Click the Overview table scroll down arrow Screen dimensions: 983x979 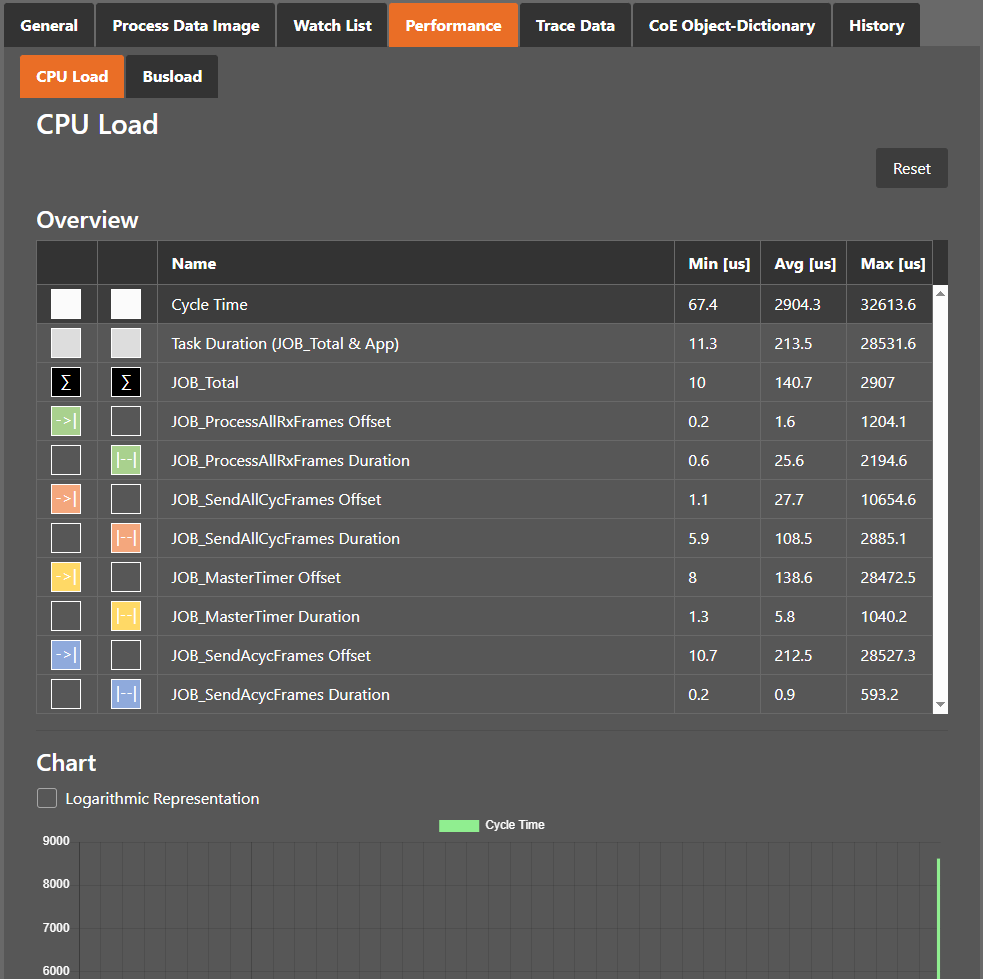pyautogui.click(x=940, y=704)
